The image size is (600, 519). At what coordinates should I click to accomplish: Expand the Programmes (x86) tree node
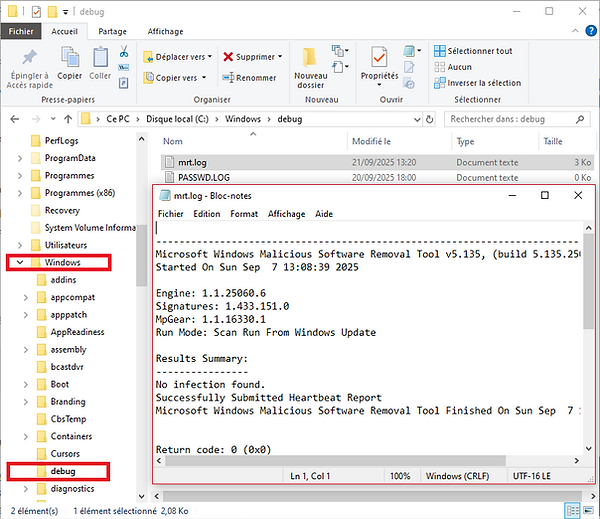[20, 193]
